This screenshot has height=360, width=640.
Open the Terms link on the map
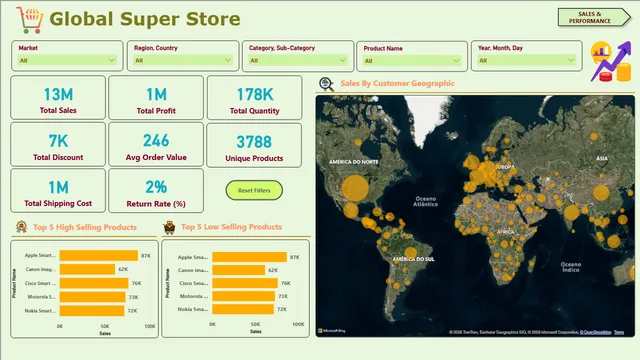pyautogui.click(x=619, y=332)
